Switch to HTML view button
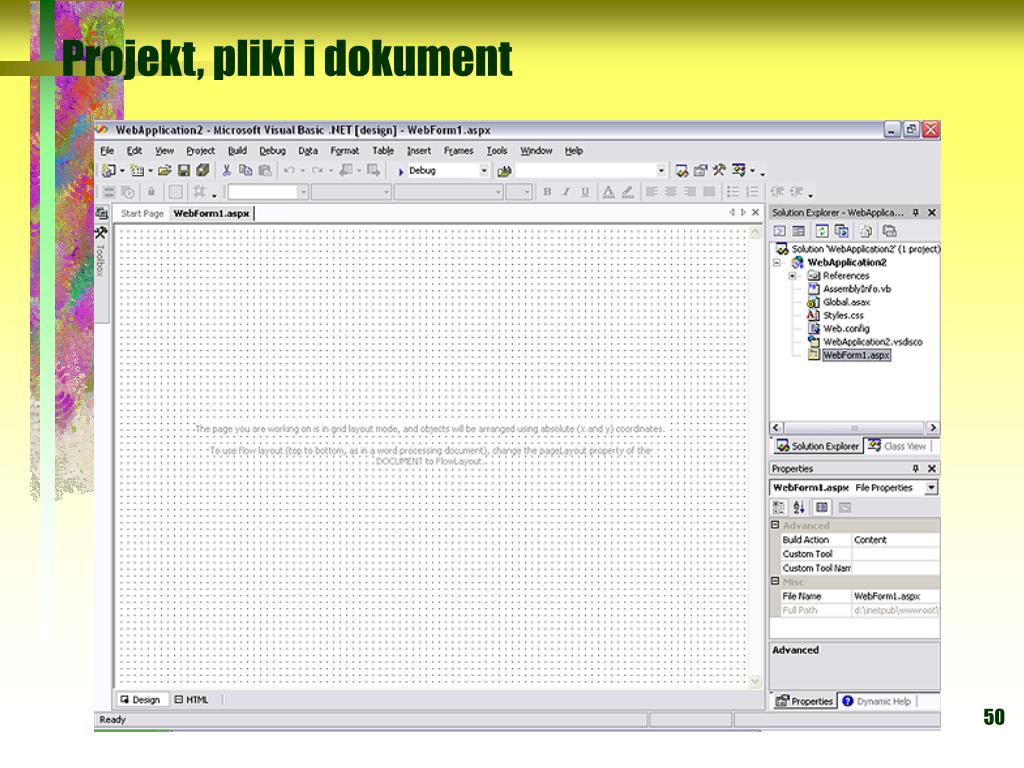This screenshot has height=768, width=1024. tap(192, 700)
